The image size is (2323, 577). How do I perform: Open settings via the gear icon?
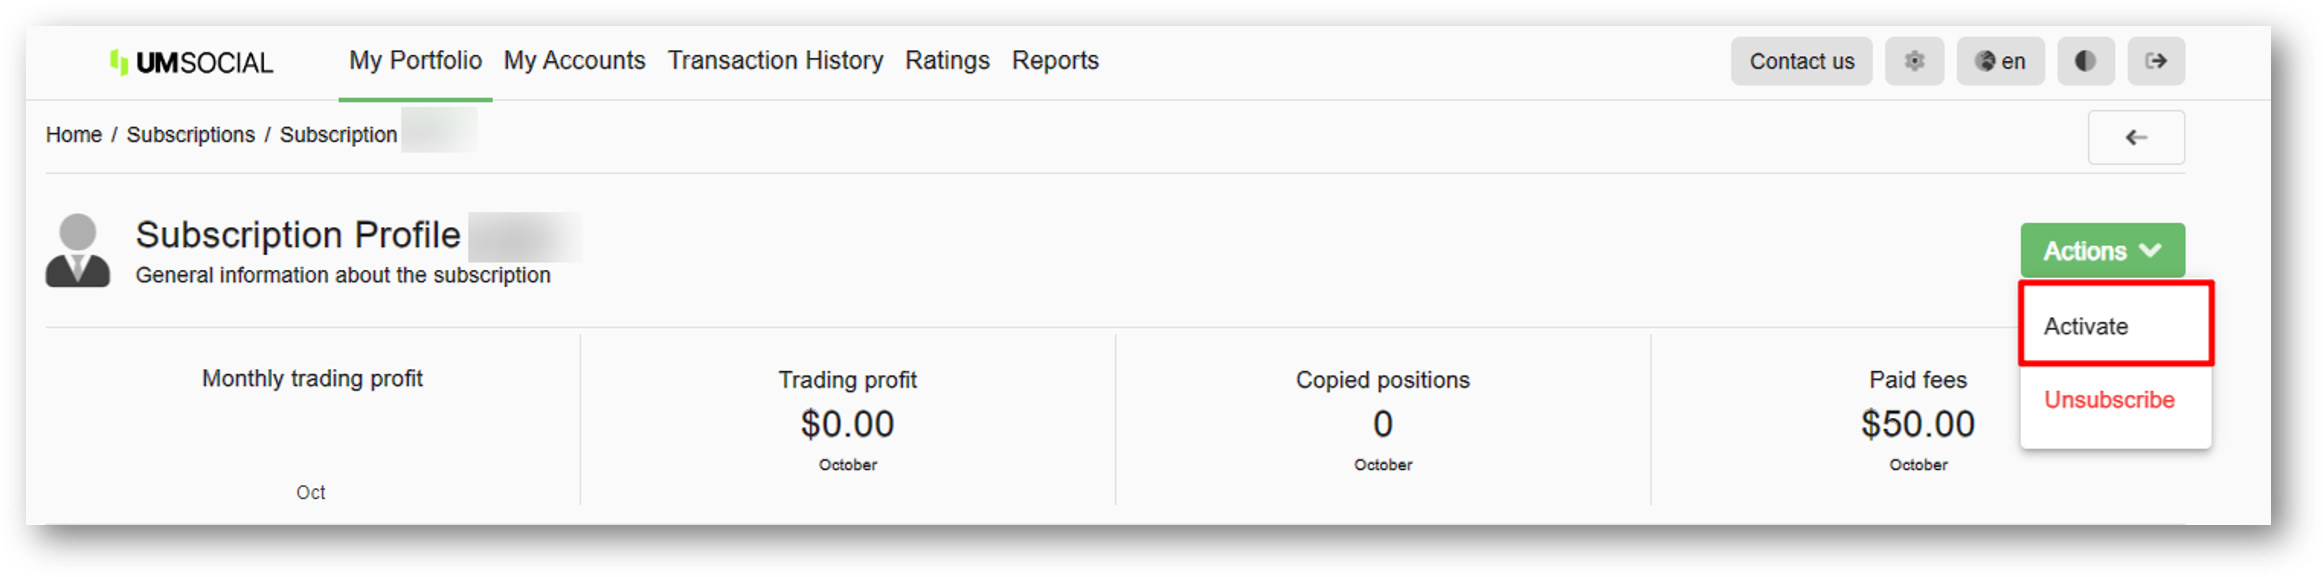1914,61
